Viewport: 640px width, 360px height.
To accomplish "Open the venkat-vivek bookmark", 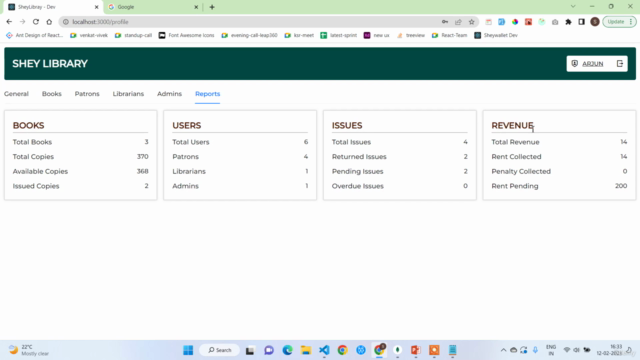I will [x=89, y=36].
